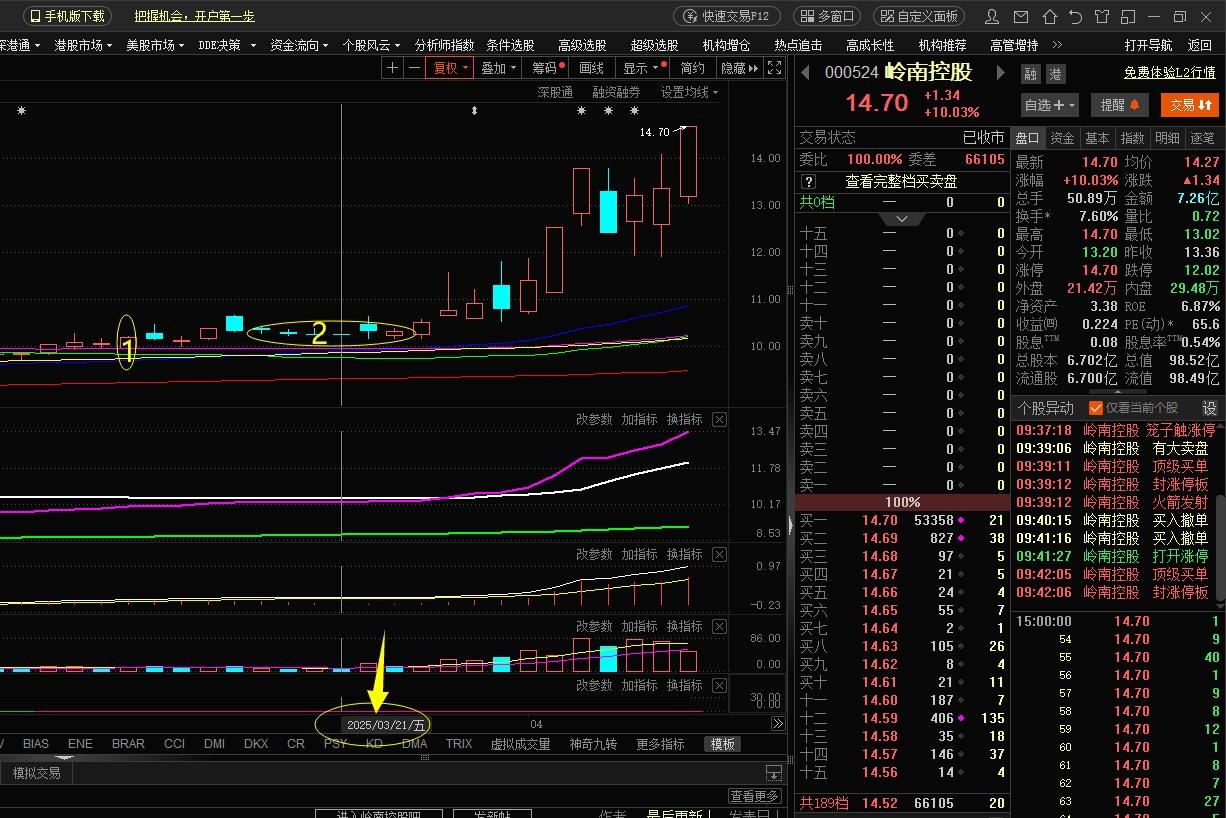This screenshot has height=818, width=1226.
Task: Open the 快速交易F12 quick trade button
Action: pyautogui.click(x=727, y=16)
